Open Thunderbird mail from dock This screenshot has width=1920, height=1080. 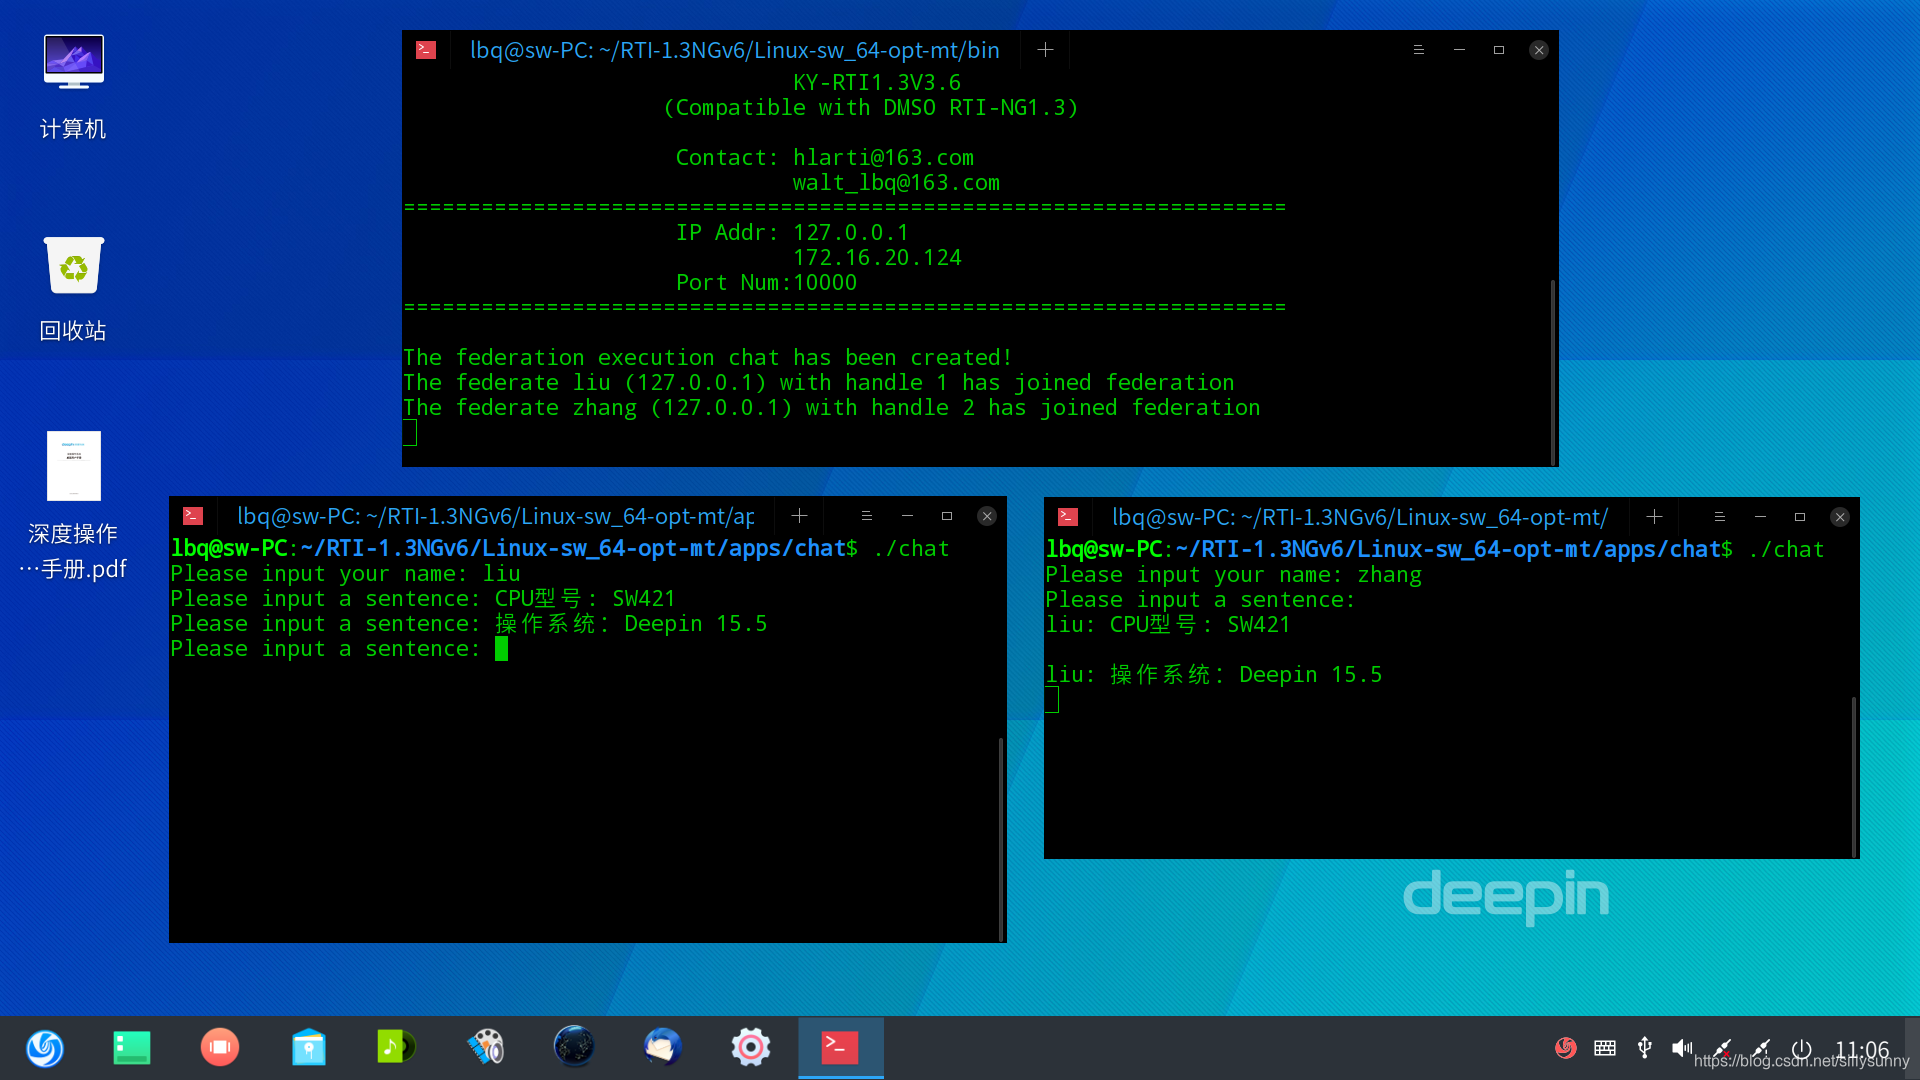coord(662,1047)
